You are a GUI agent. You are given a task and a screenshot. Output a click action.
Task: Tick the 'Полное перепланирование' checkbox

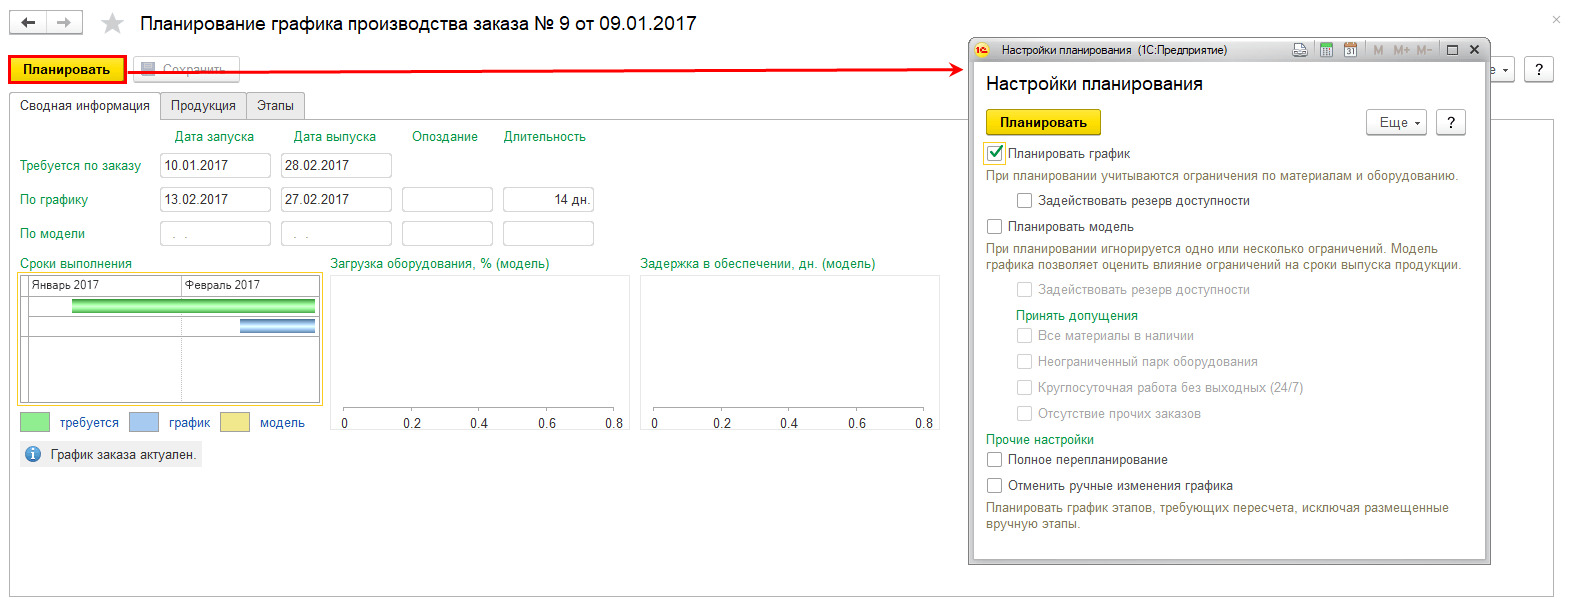coord(995,460)
